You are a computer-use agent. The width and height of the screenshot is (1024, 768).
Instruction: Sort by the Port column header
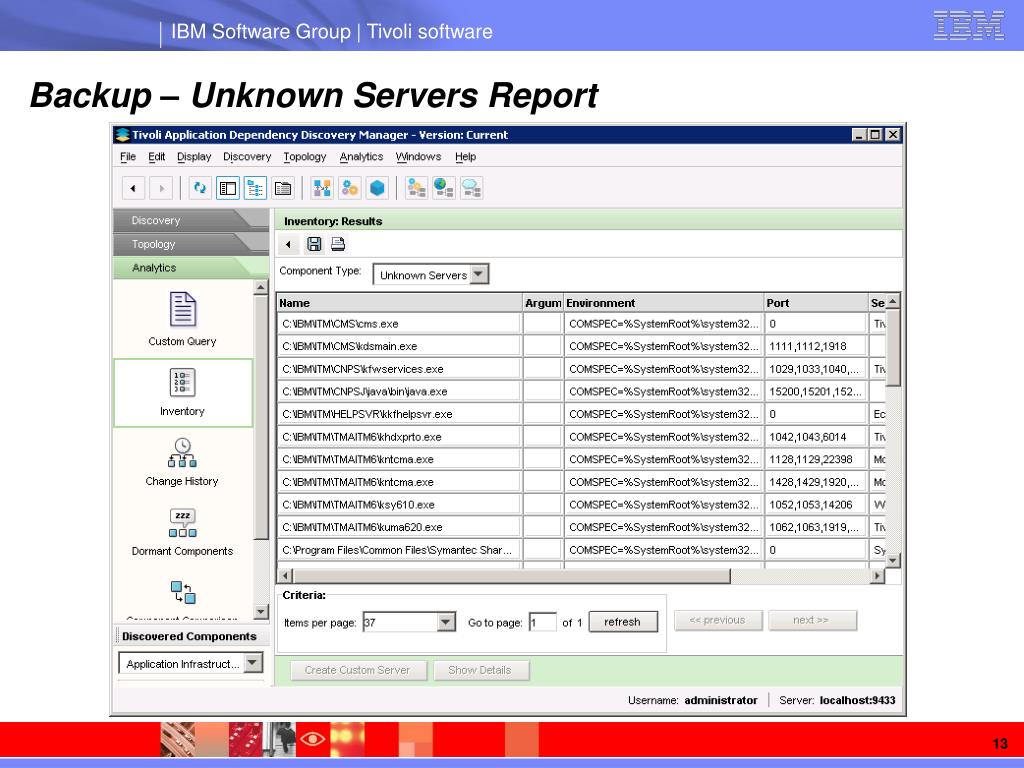tap(816, 303)
